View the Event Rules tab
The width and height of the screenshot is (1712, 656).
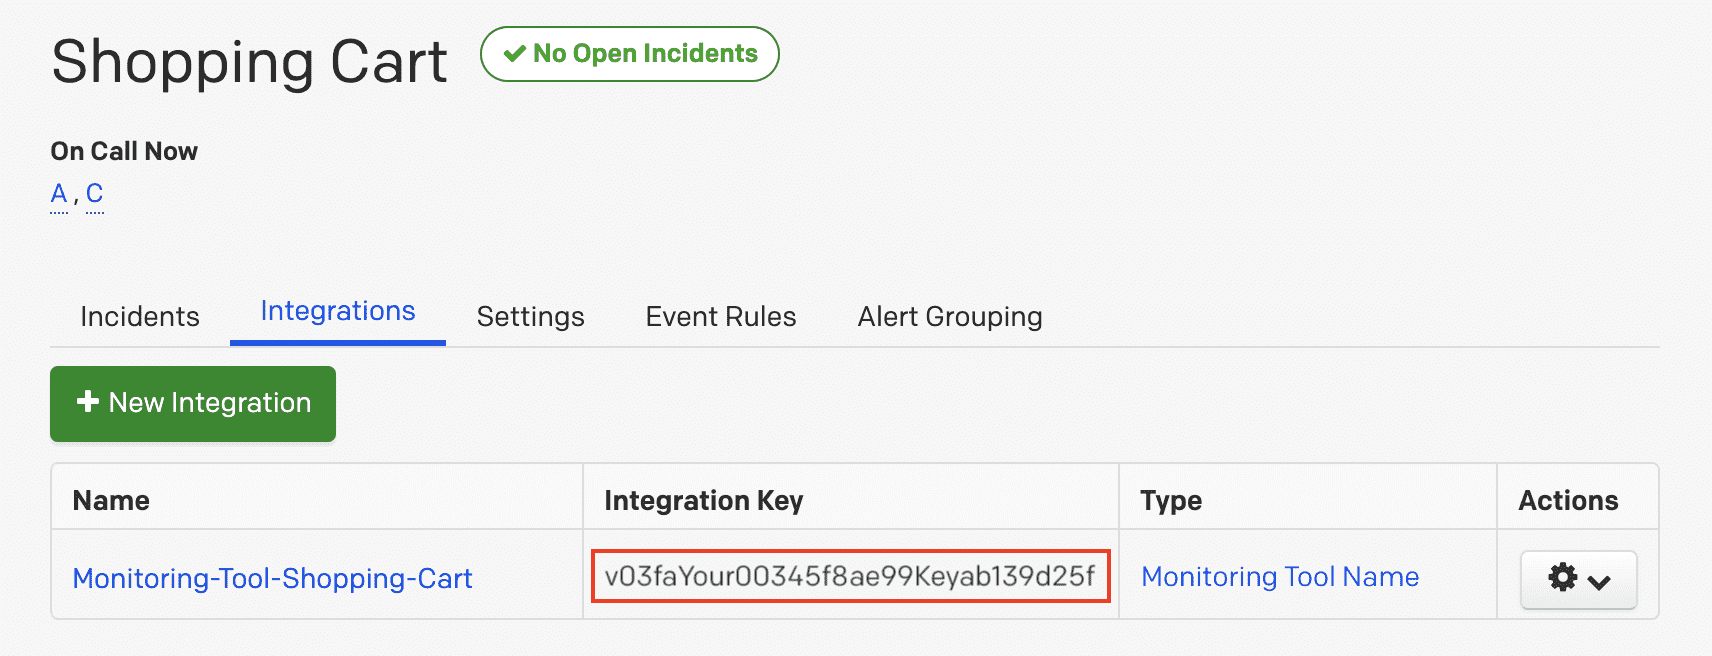click(x=719, y=316)
